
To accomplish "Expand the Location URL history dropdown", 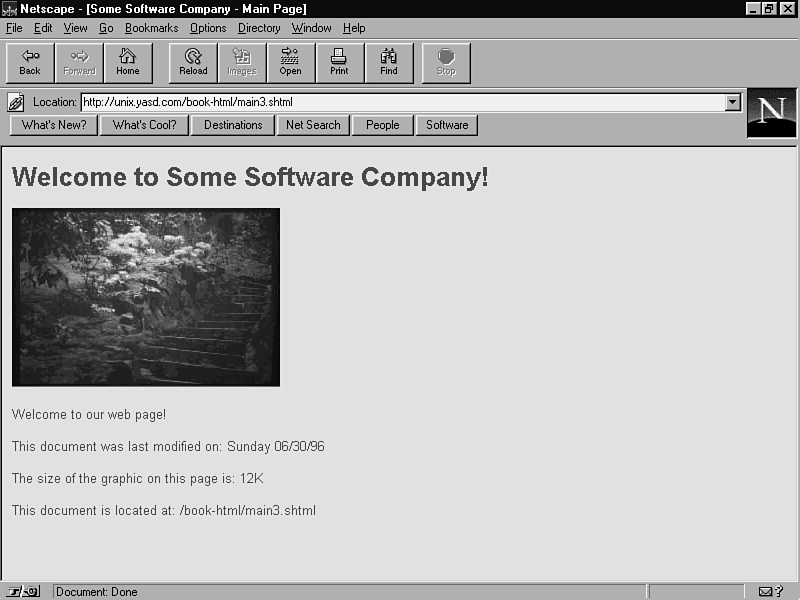I will [733, 102].
